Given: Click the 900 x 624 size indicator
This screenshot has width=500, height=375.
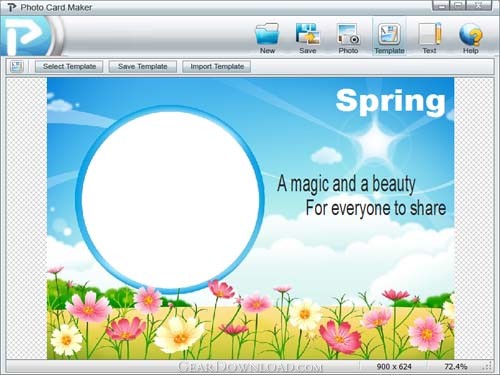Looking at the screenshot, I should (x=394, y=366).
